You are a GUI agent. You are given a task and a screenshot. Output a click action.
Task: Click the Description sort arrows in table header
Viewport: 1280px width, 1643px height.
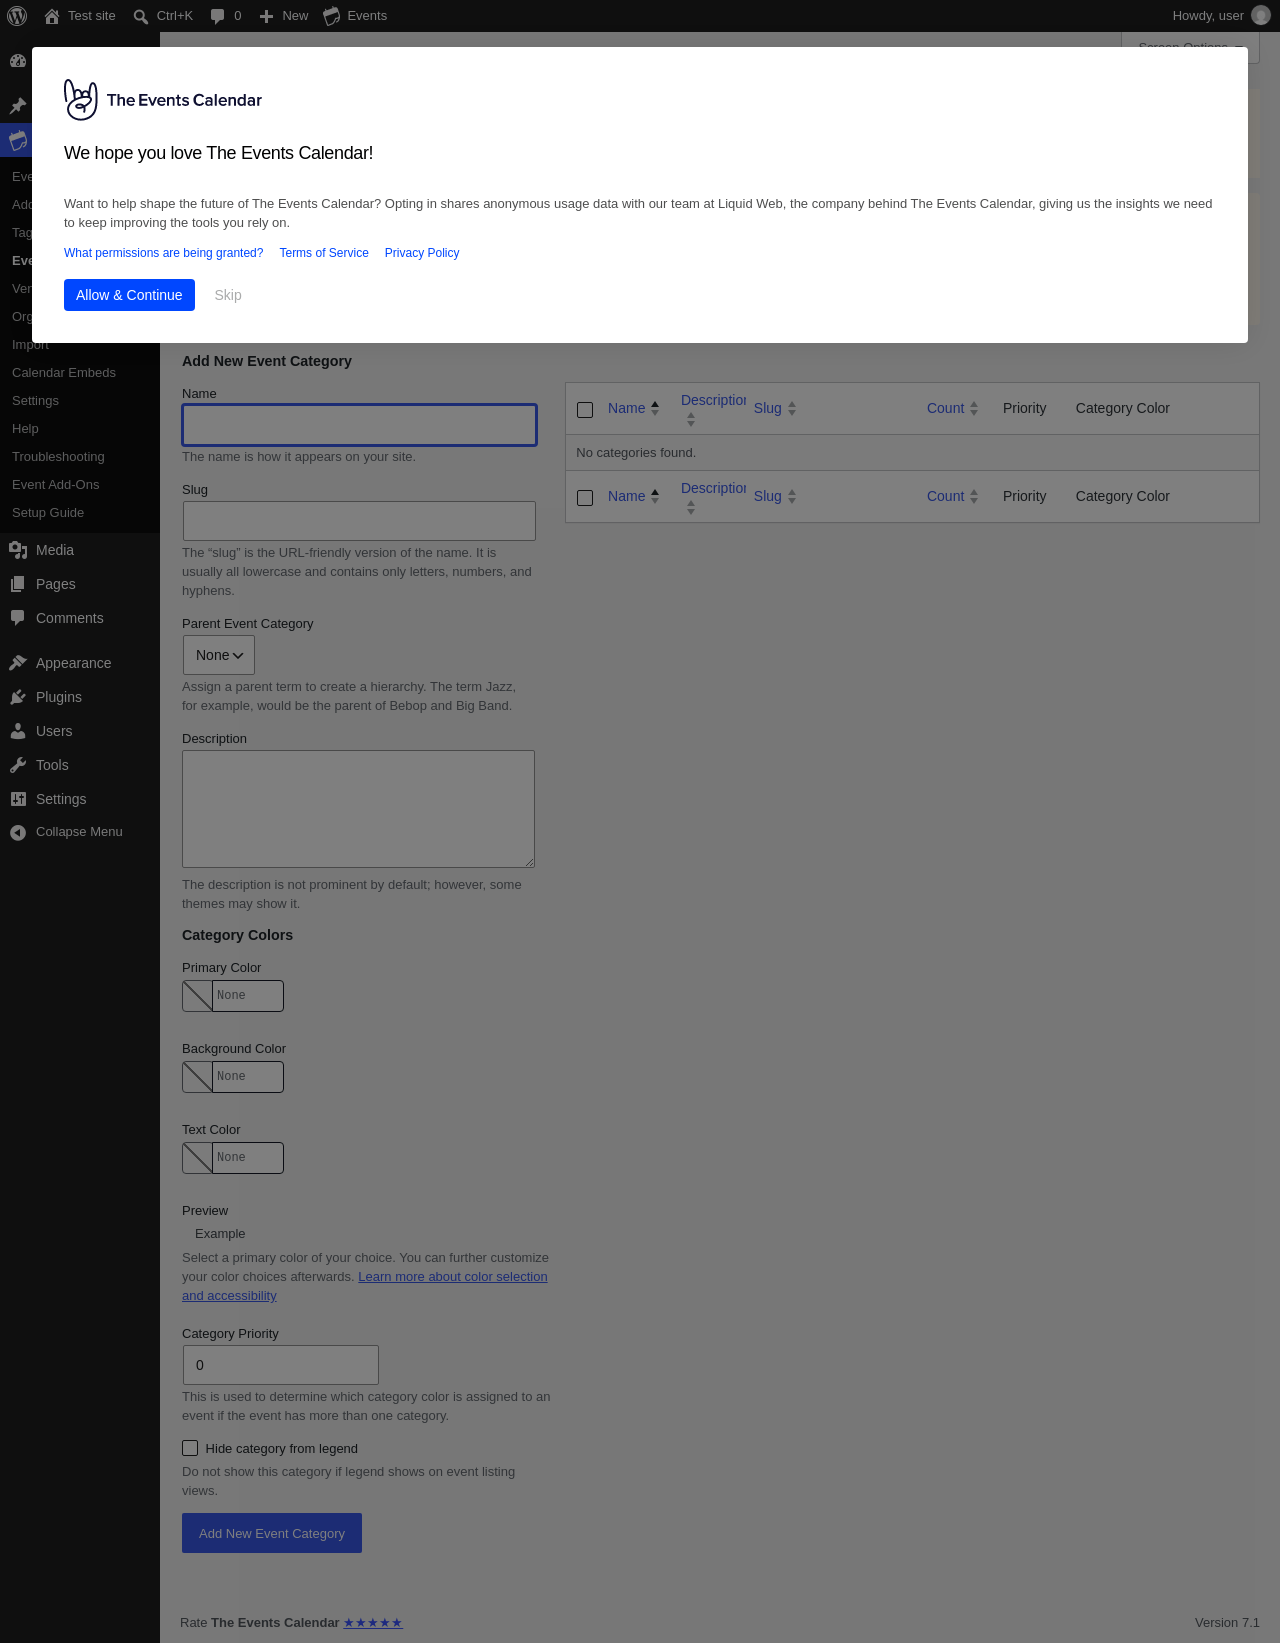(x=691, y=420)
